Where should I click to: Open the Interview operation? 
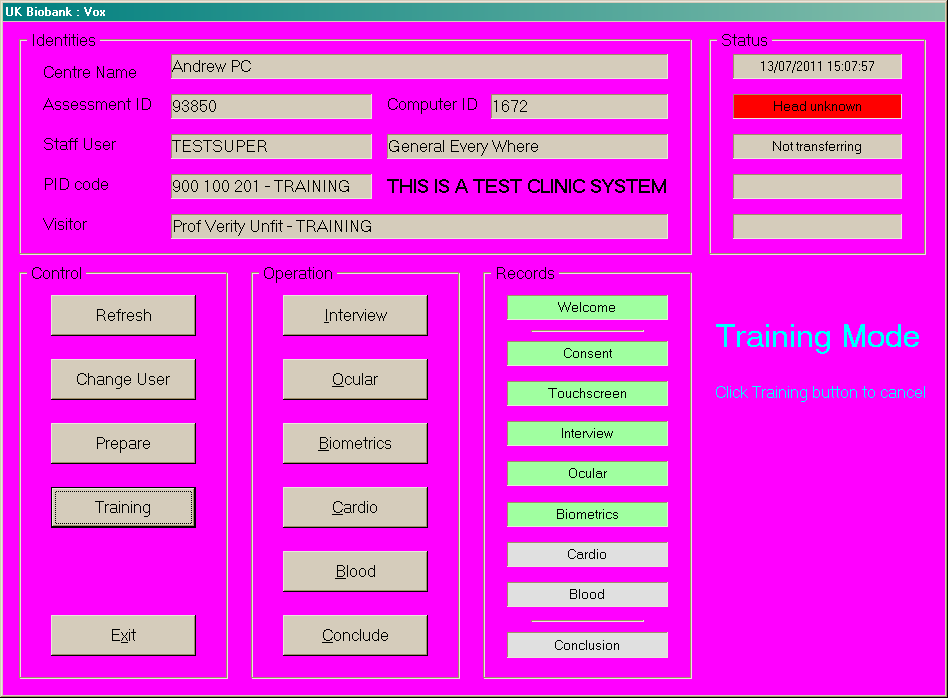pyautogui.click(x=355, y=315)
